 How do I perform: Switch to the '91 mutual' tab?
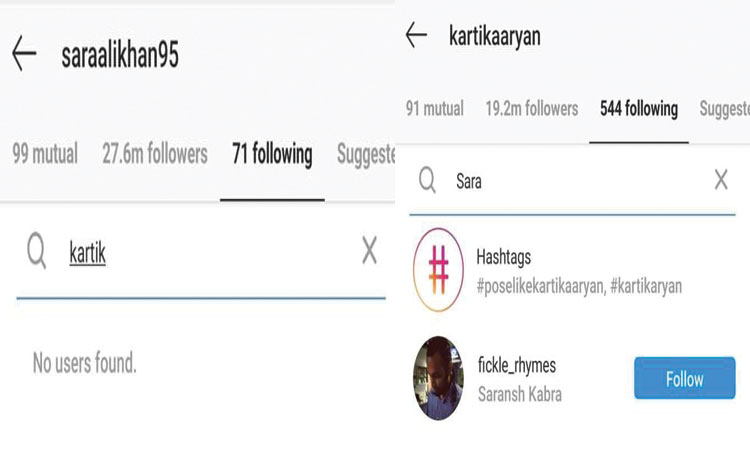[435, 109]
